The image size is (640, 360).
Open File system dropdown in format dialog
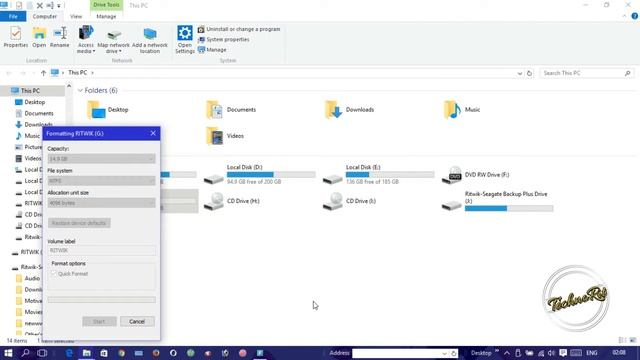pyautogui.click(x=101, y=181)
